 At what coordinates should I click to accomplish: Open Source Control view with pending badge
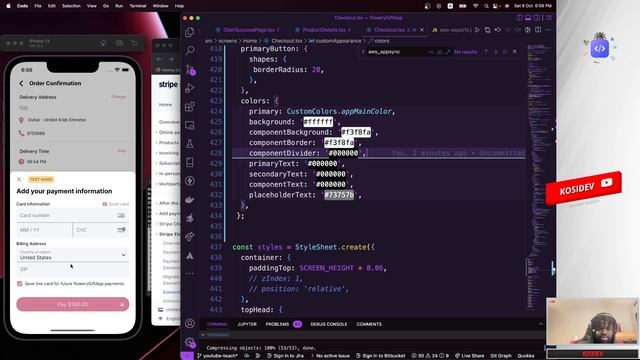click(190, 69)
